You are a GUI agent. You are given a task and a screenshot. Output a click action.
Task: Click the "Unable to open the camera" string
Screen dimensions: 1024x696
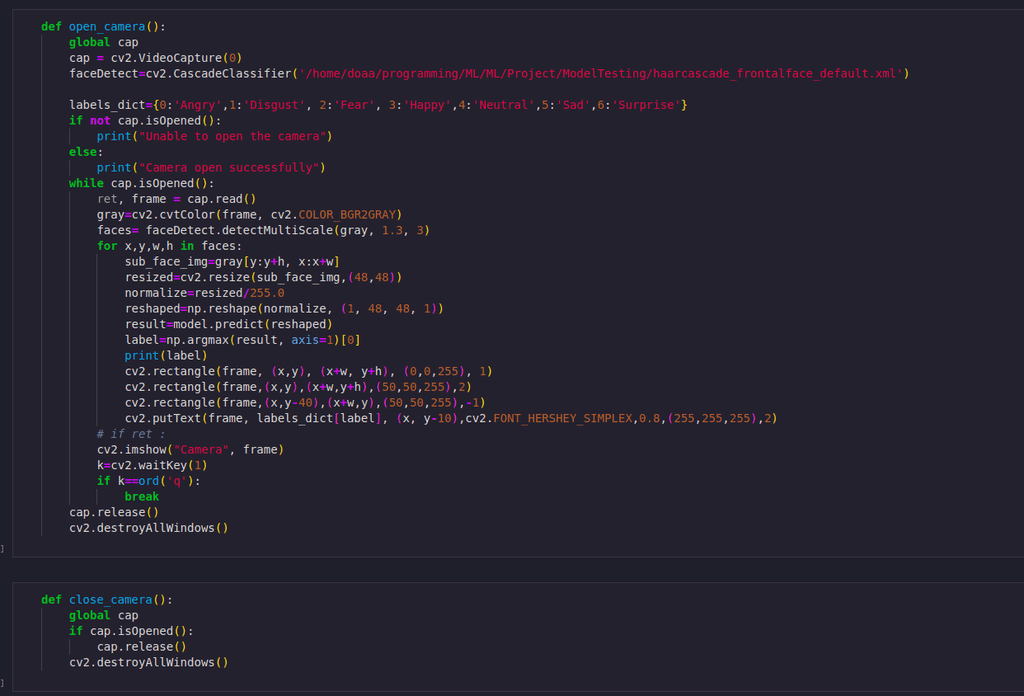click(232, 136)
